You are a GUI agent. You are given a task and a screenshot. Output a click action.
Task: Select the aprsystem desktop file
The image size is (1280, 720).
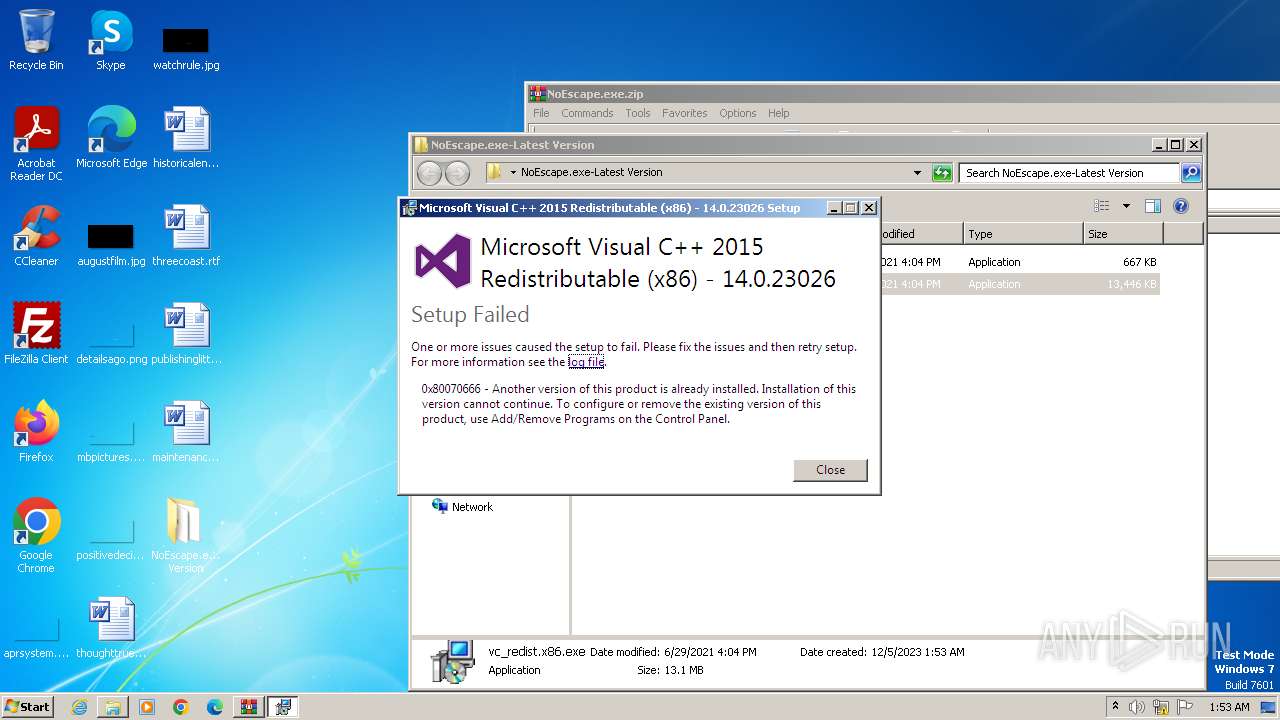[36, 637]
